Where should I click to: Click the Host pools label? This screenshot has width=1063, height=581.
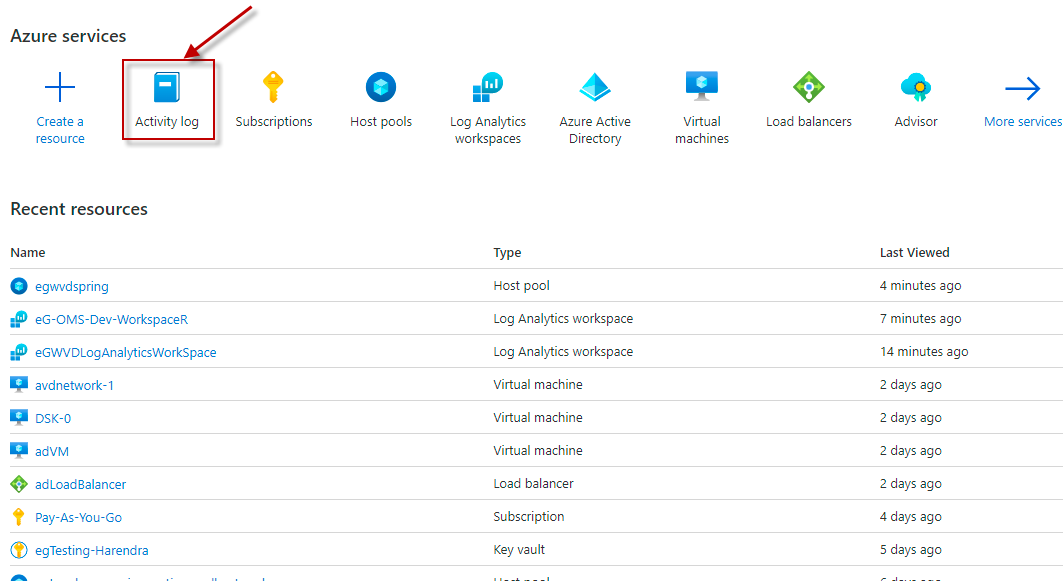381,121
